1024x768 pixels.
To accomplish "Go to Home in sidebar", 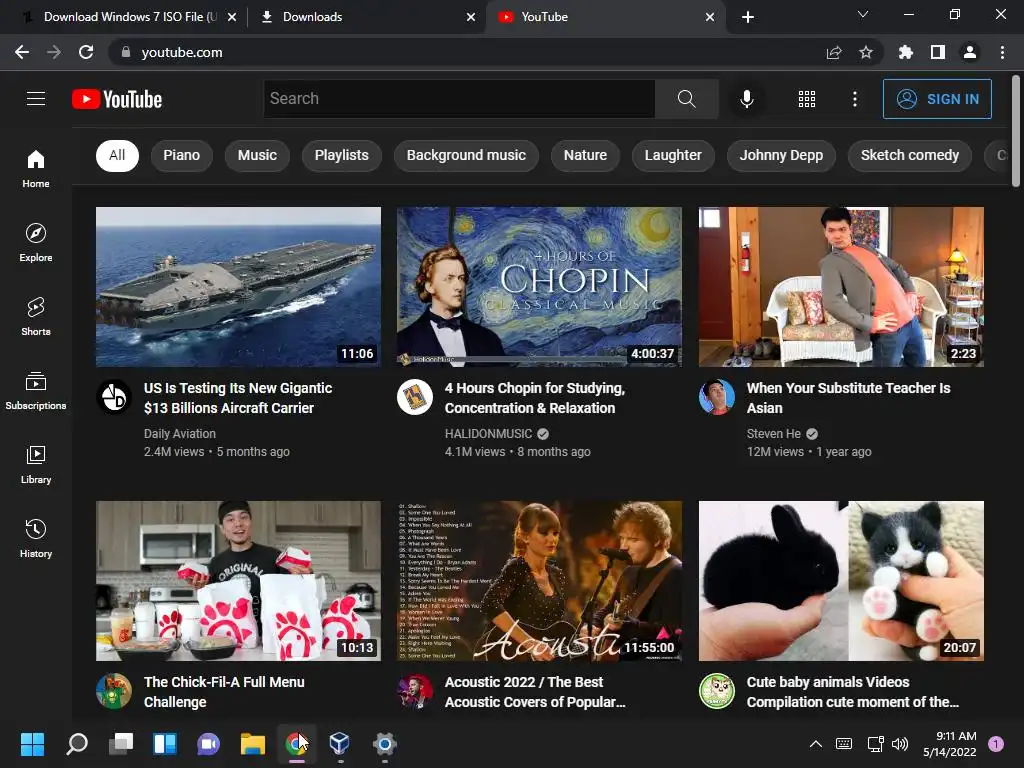I will [x=36, y=168].
